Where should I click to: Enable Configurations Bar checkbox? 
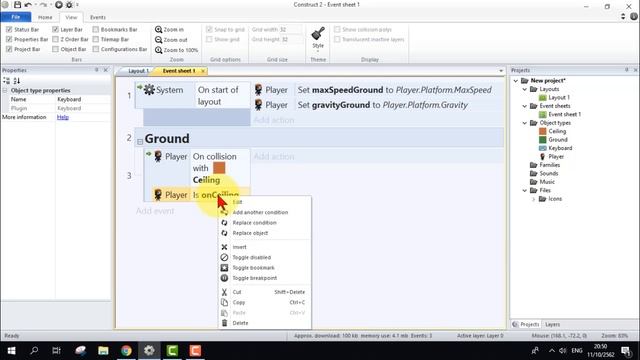(96, 49)
